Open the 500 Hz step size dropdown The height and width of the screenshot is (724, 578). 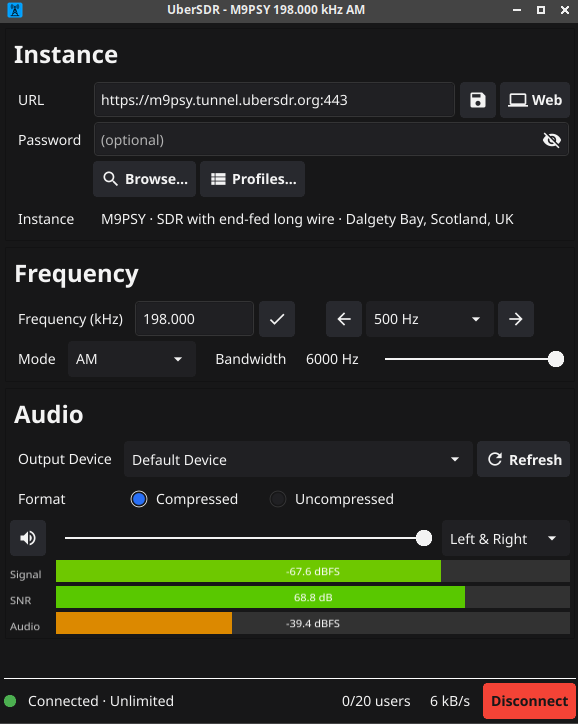[430, 319]
